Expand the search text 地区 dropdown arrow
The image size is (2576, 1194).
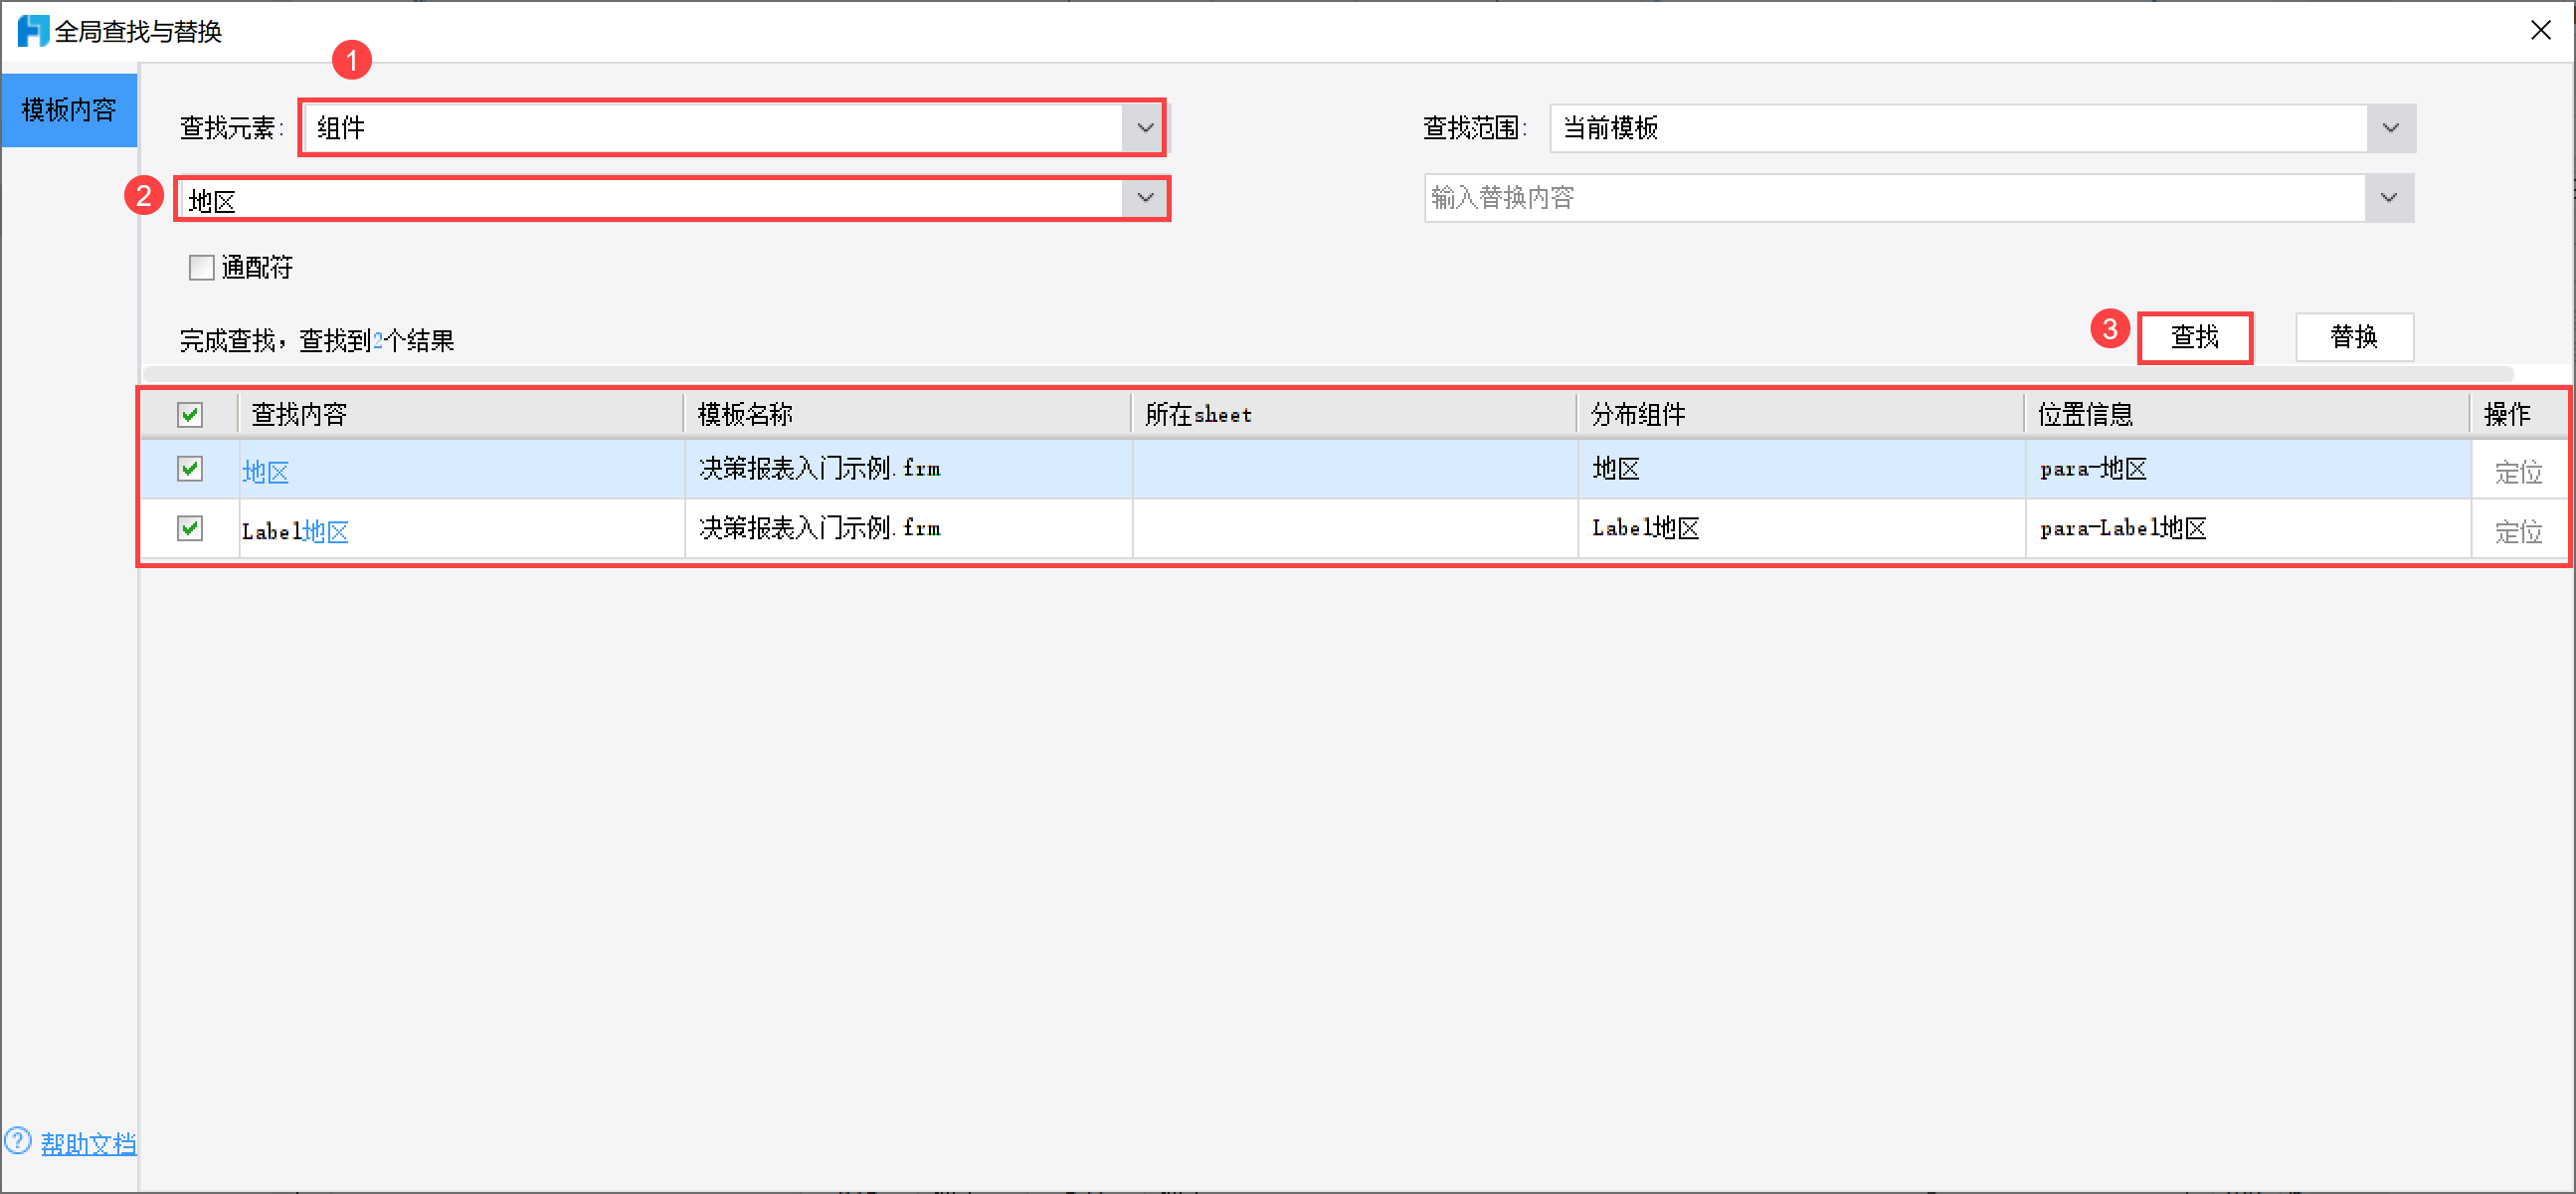1145,198
